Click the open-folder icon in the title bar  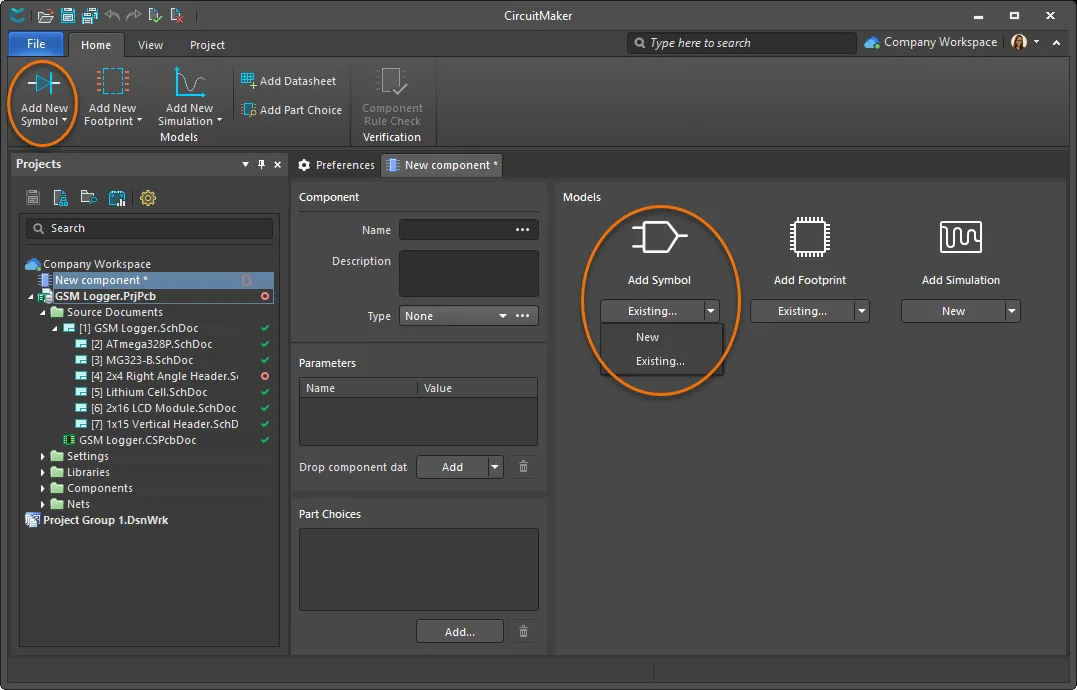coord(45,15)
